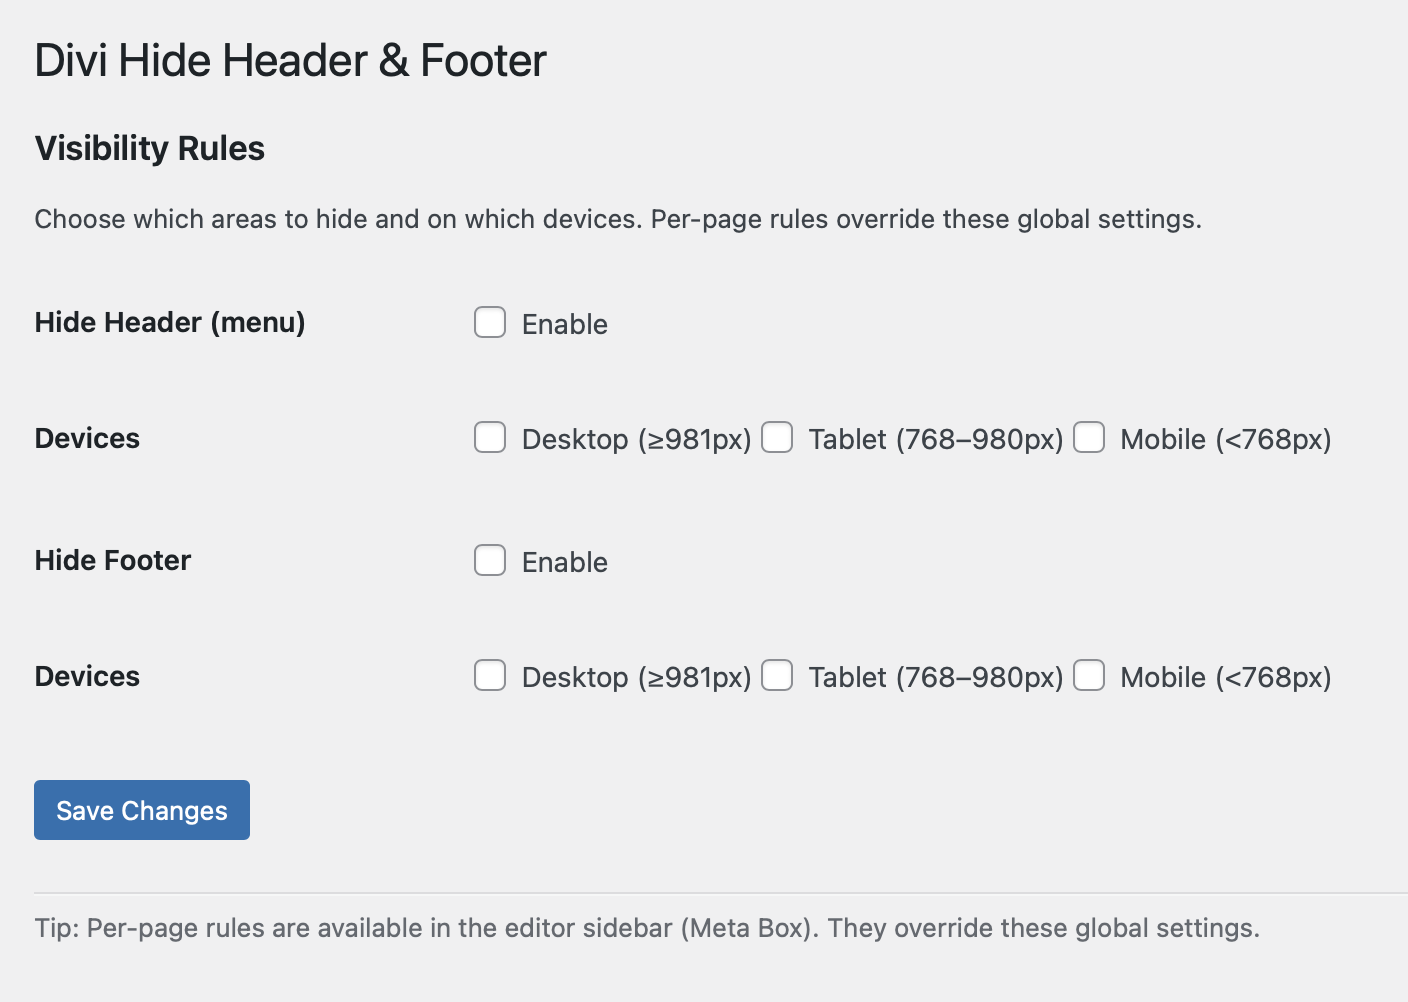Click the "Divi Hide Header & Footer" page title
The image size is (1408, 1002).
point(290,61)
